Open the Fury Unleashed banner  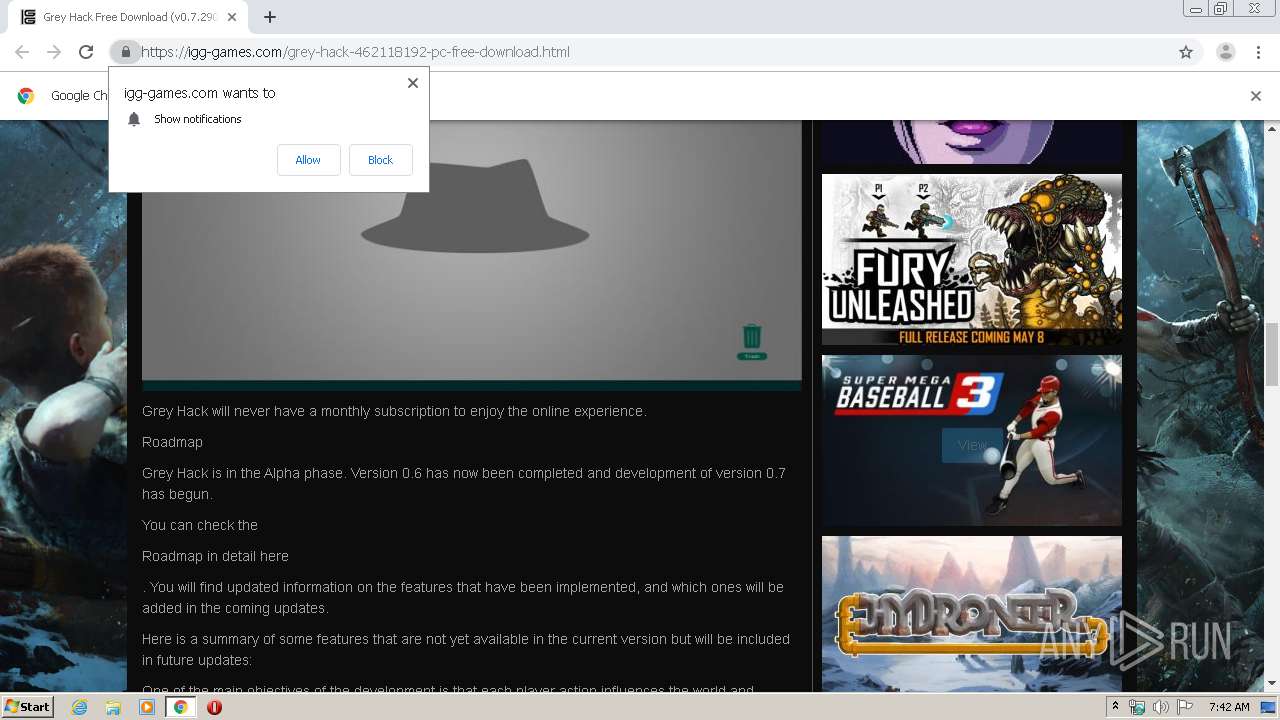(x=972, y=260)
